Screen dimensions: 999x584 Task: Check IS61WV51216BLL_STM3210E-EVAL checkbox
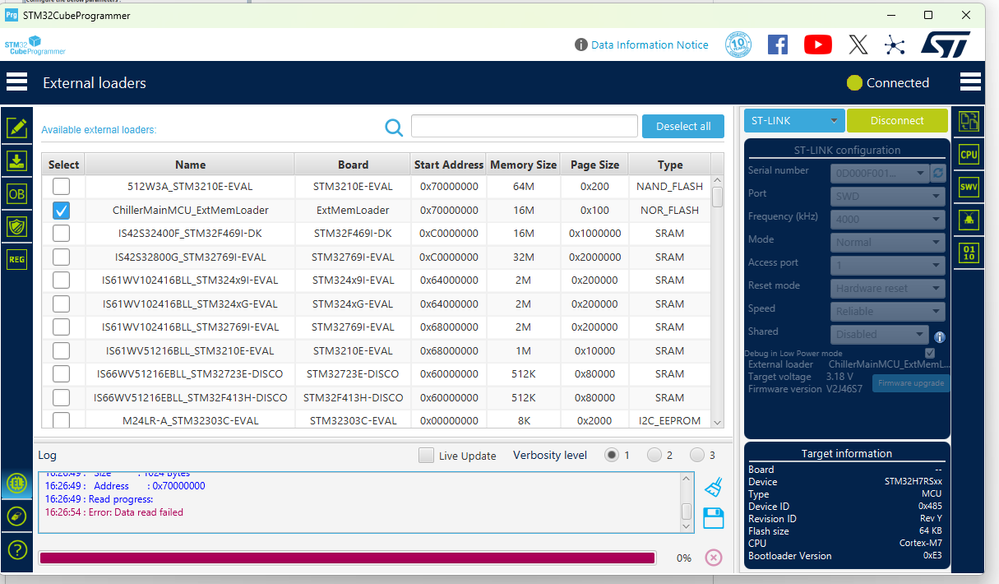(x=61, y=350)
